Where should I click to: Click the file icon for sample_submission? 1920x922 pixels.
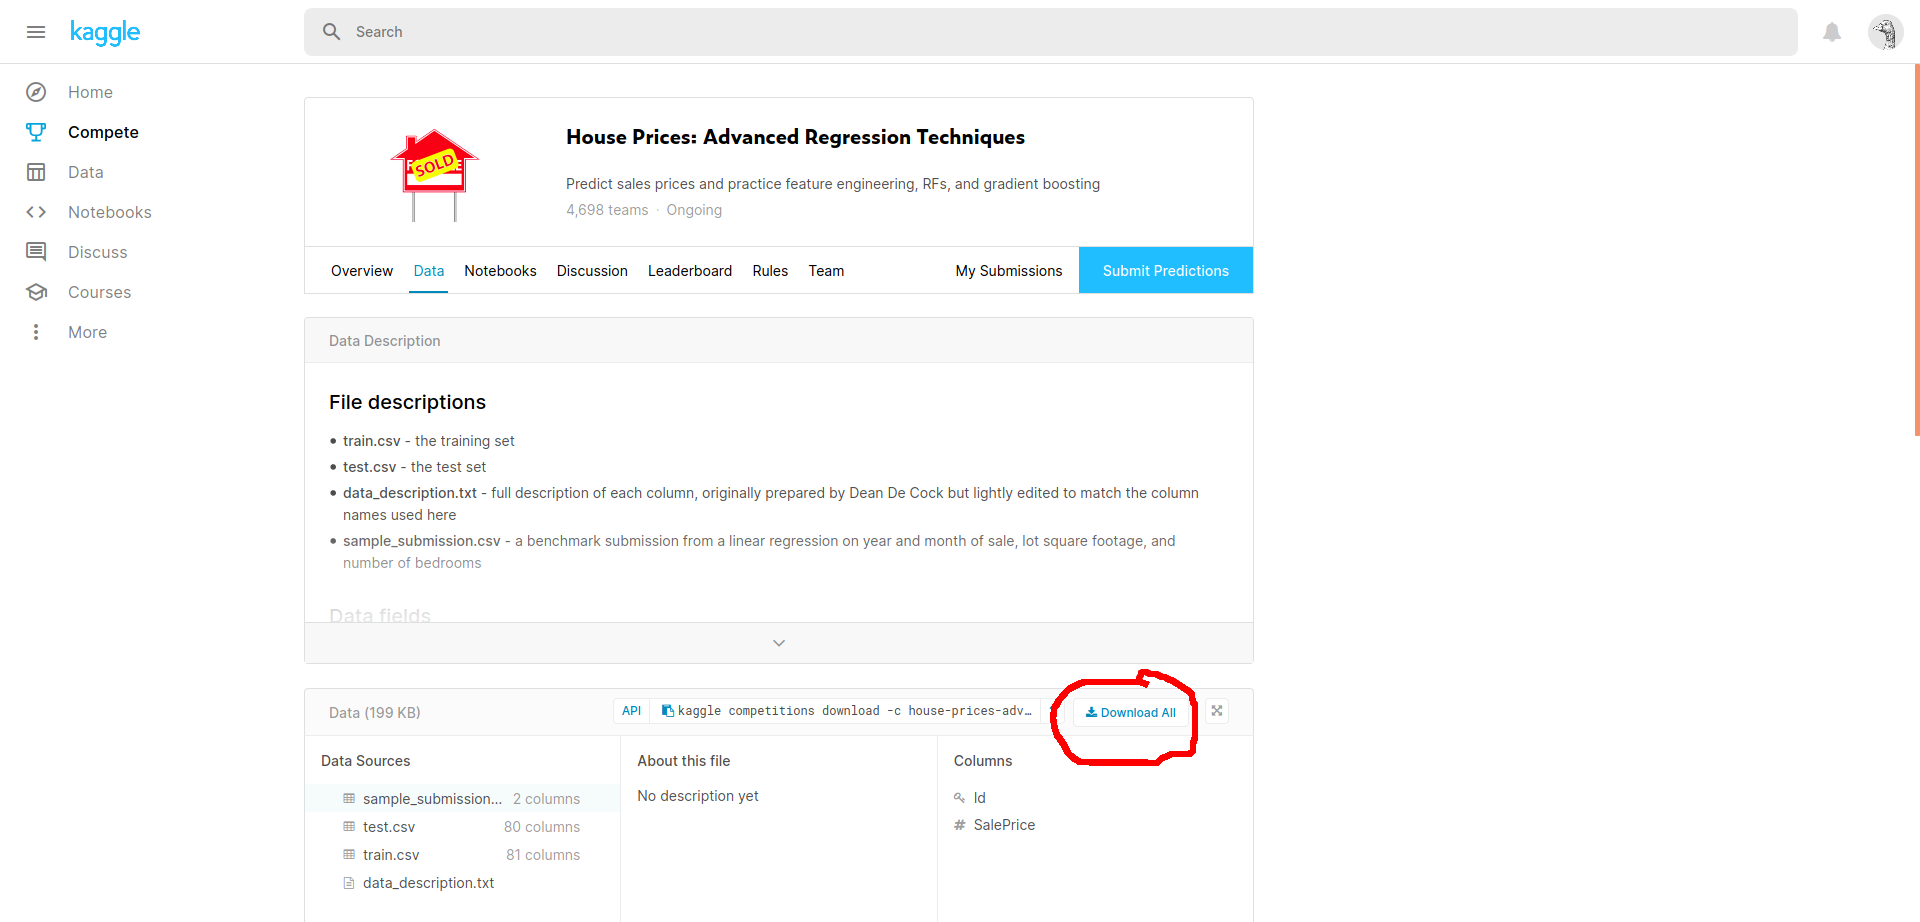pos(349,798)
